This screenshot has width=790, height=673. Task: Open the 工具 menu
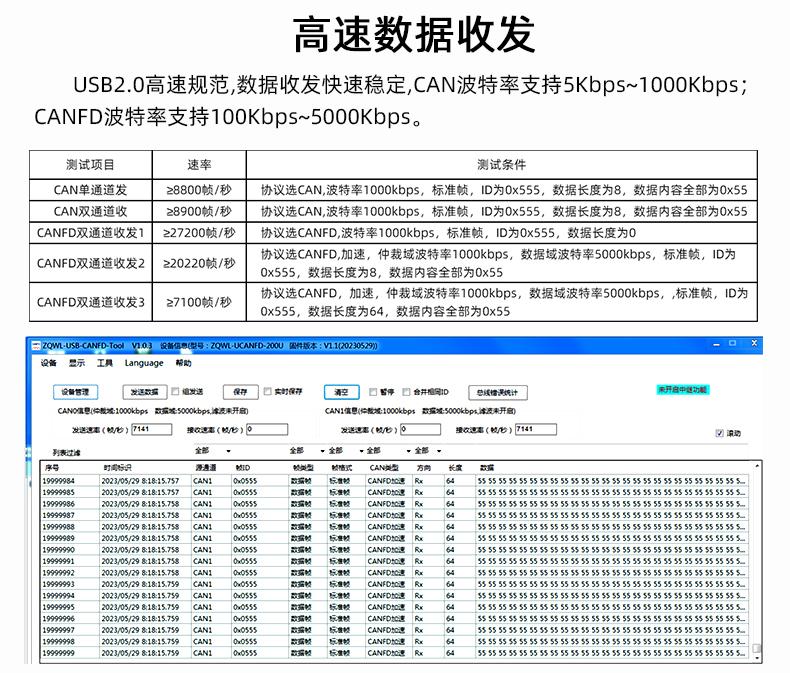coord(105,363)
